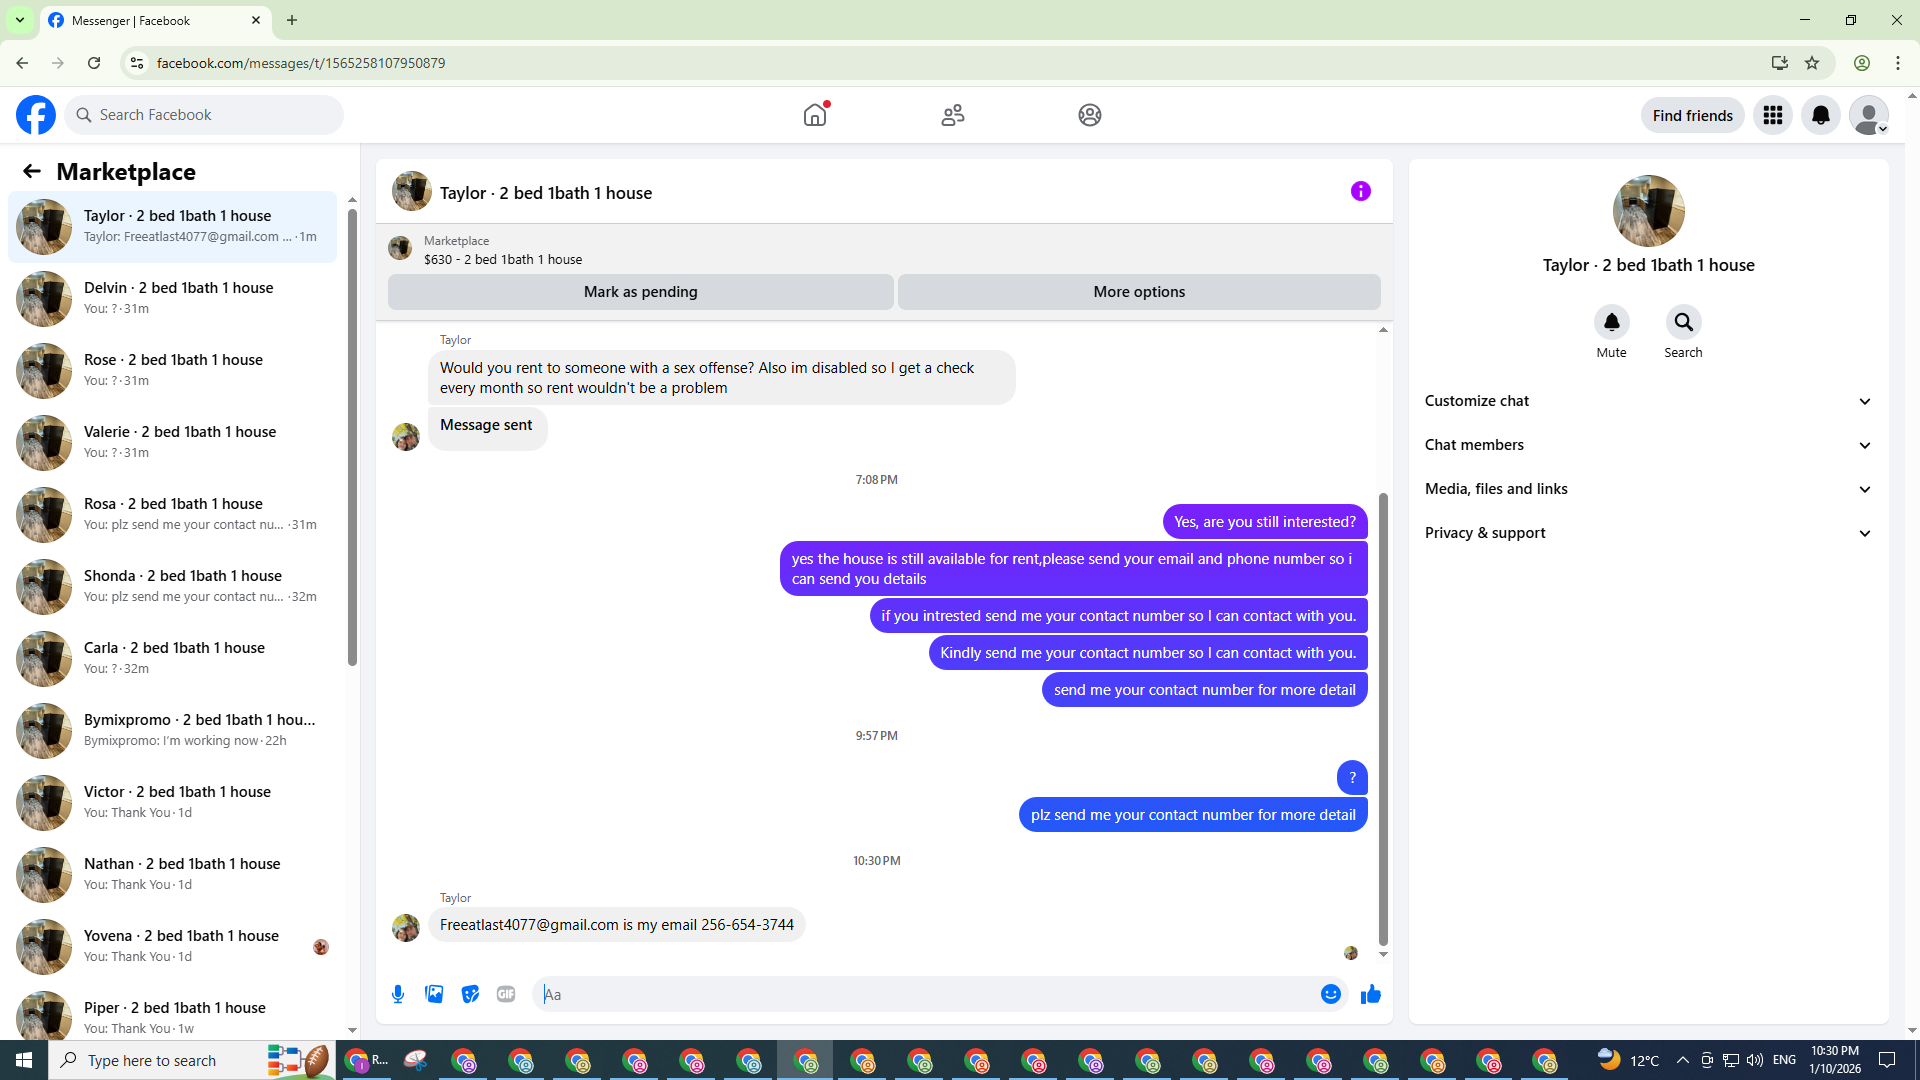Mute the conversation with bell icon
The width and height of the screenshot is (1920, 1080).
tap(1611, 322)
